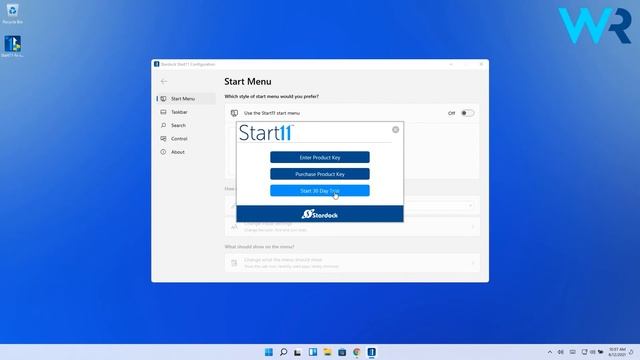Open the Start Menu section in sidebar
The height and width of the screenshot is (360, 640).
pos(186,98)
